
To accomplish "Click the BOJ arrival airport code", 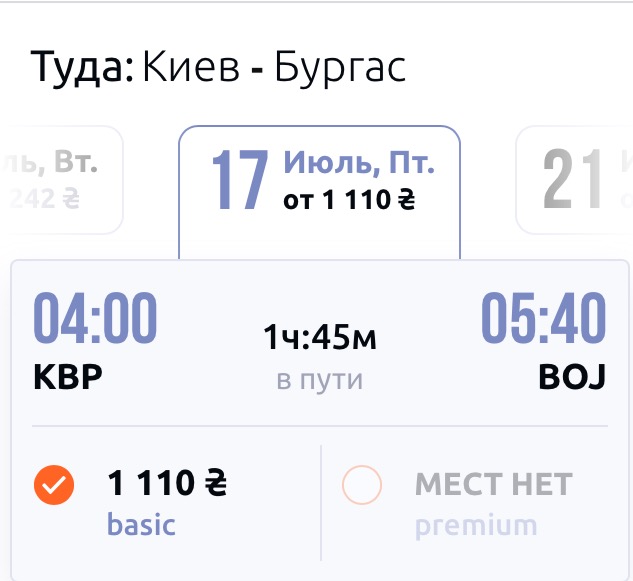I will [x=572, y=379].
